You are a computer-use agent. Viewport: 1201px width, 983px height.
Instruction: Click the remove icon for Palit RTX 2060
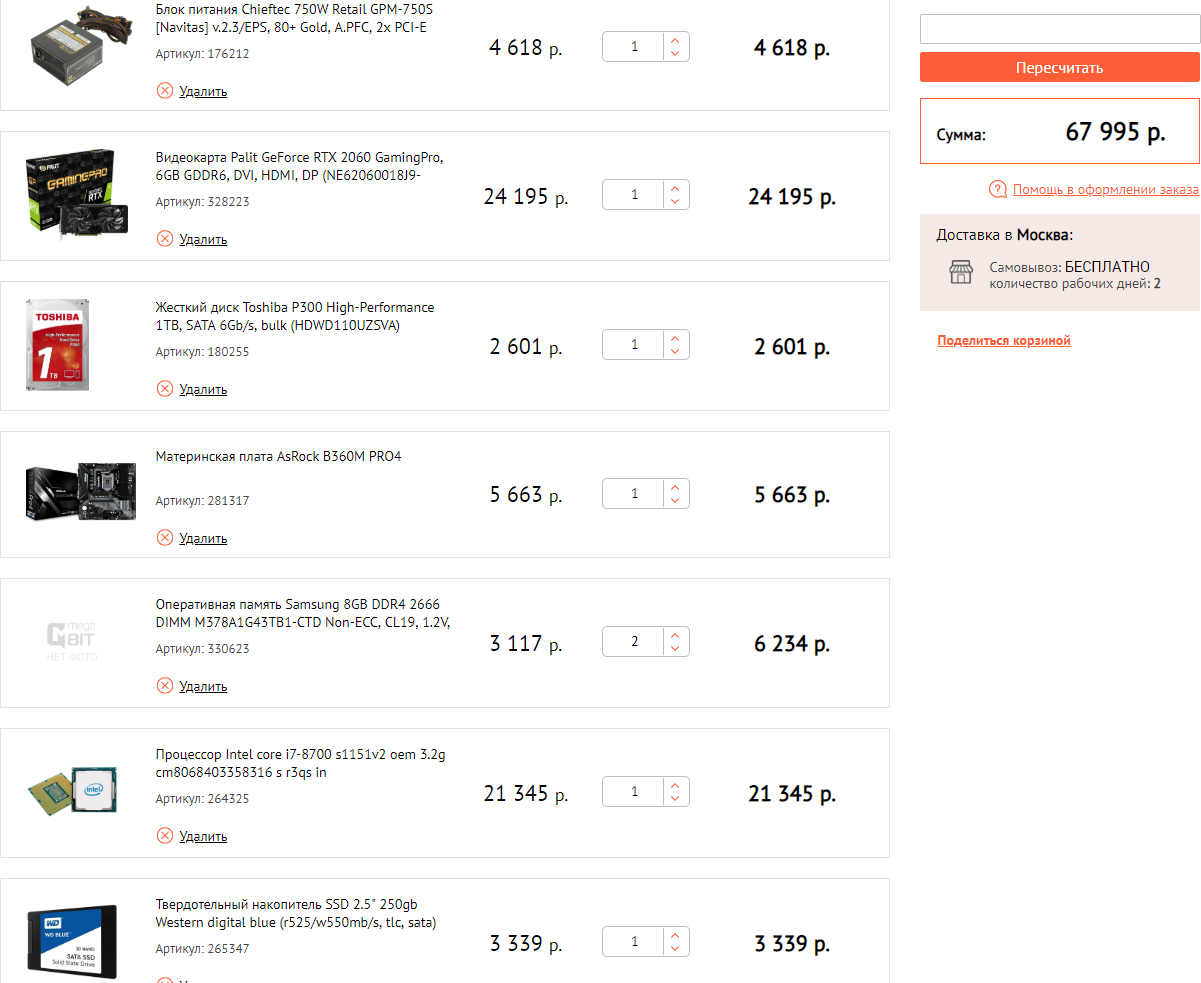(165, 239)
